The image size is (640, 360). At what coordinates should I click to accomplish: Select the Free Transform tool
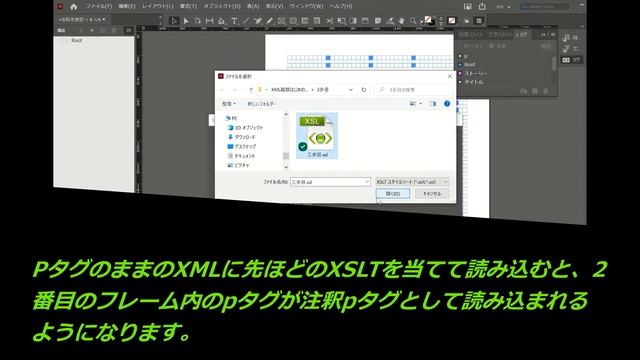pyautogui.click(x=341, y=21)
